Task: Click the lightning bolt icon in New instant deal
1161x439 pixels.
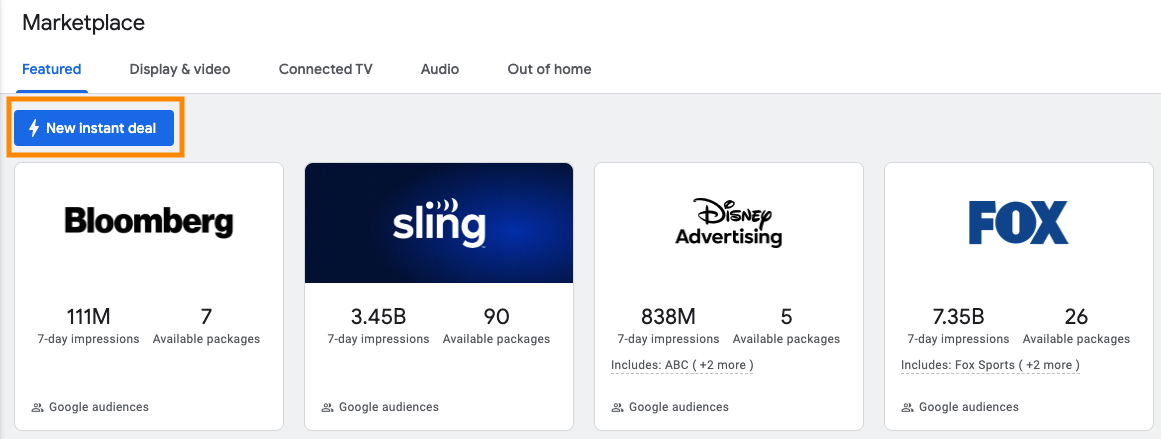Action: click(34, 128)
